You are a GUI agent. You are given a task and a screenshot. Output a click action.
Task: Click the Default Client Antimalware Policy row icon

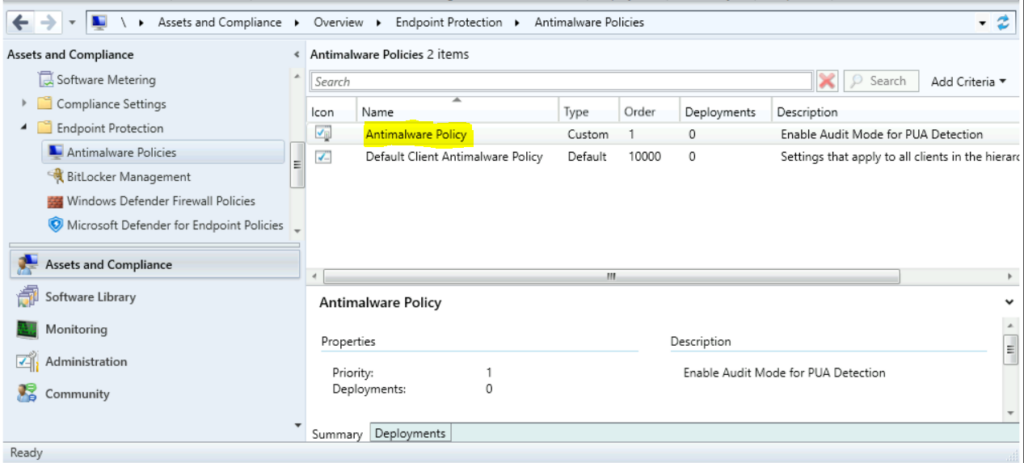click(x=323, y=157)
